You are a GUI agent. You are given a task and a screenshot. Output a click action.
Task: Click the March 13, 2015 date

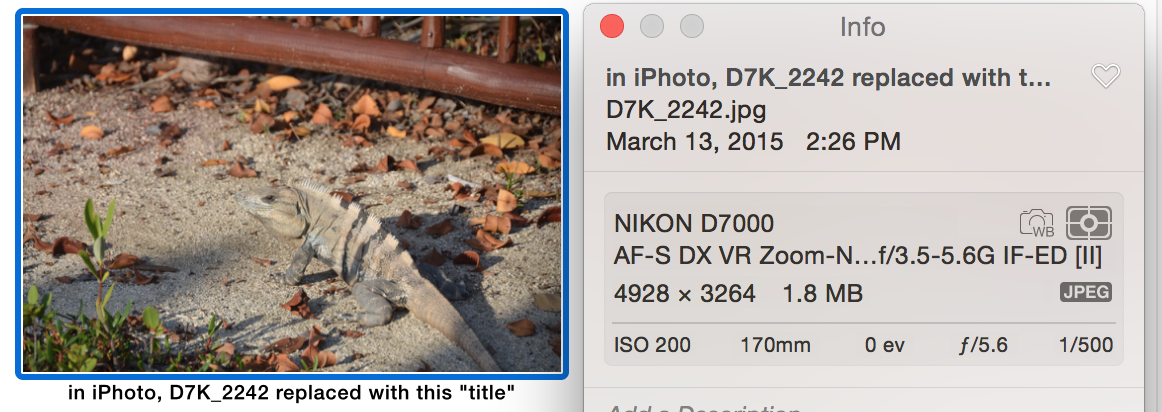tap(694, 142)
